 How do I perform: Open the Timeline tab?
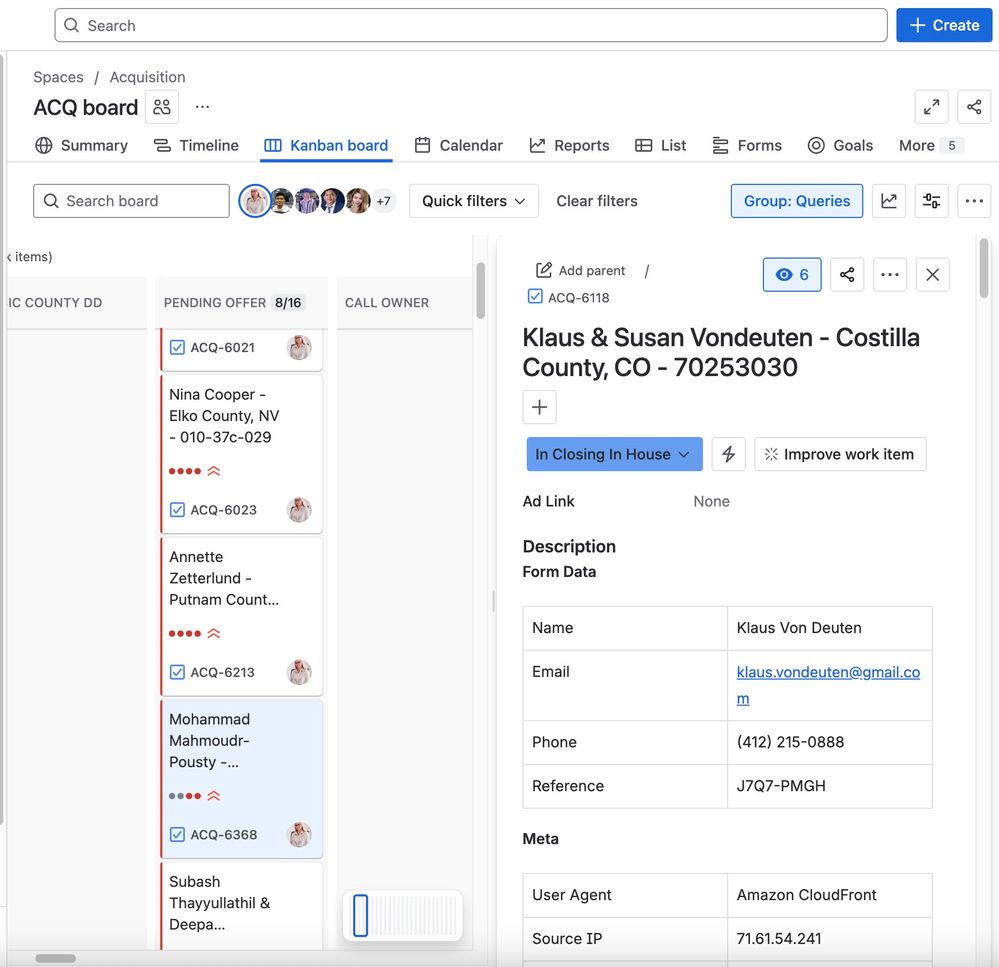pos(196,145)
